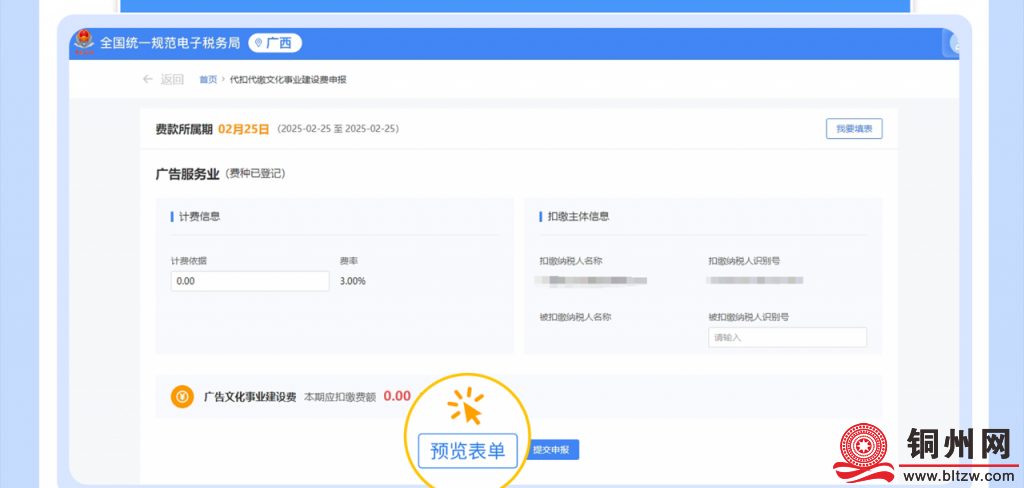
Task: Click the 返回 back arrow
Action: [x=148, y=80]
